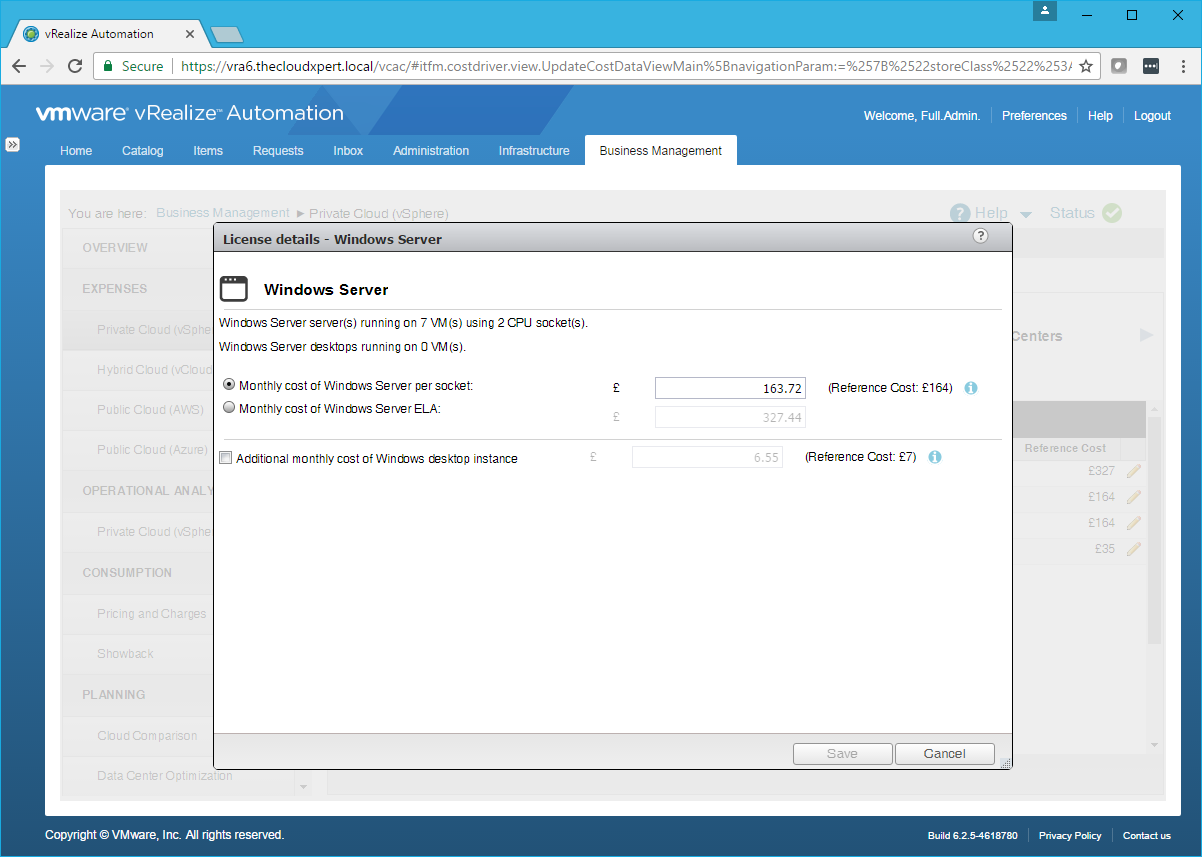Open the Preferences link
The width and height of the screenshot is (1202, 857).
[1034, 116]
